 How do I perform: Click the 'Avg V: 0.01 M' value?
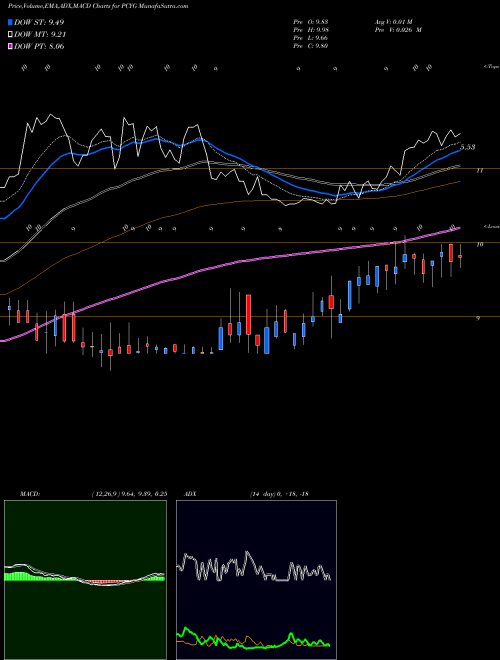coord(395,22)
